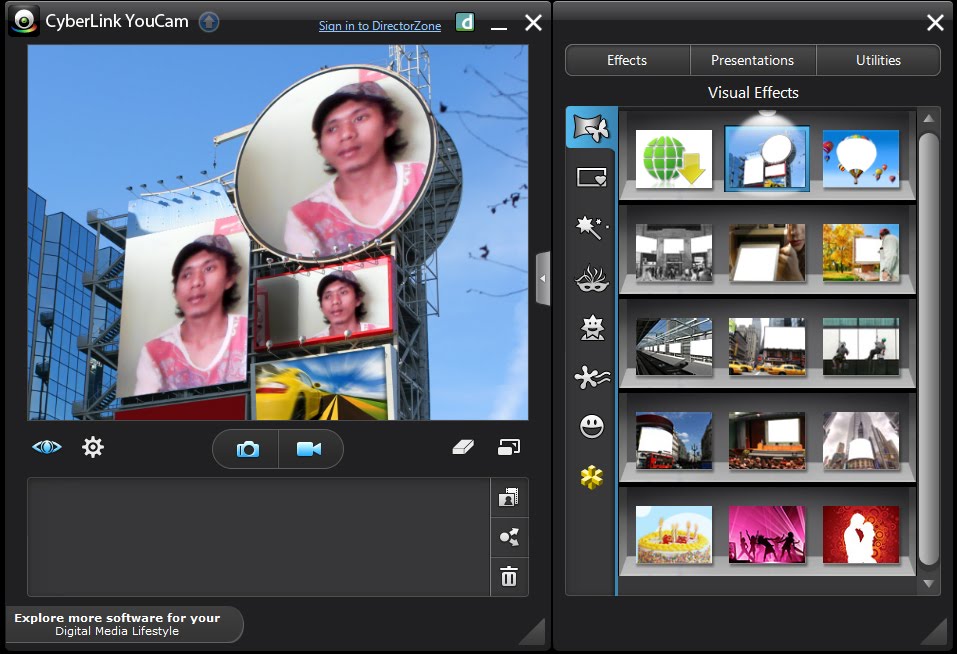
Task: Click the Visual Effects scrollbar thumb
Action: click(x=928, y=348)
